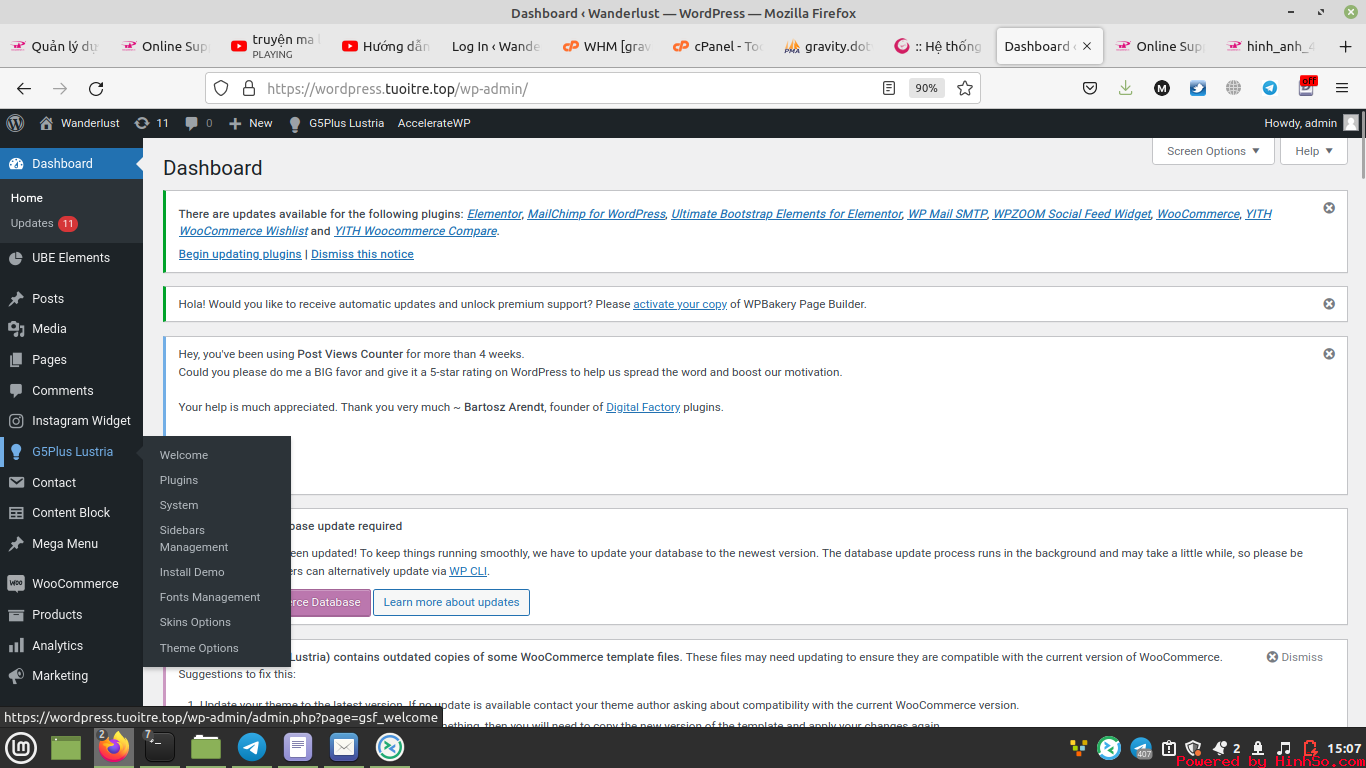Dismiss the WPBakery activation notice

tap(1329, 304)
